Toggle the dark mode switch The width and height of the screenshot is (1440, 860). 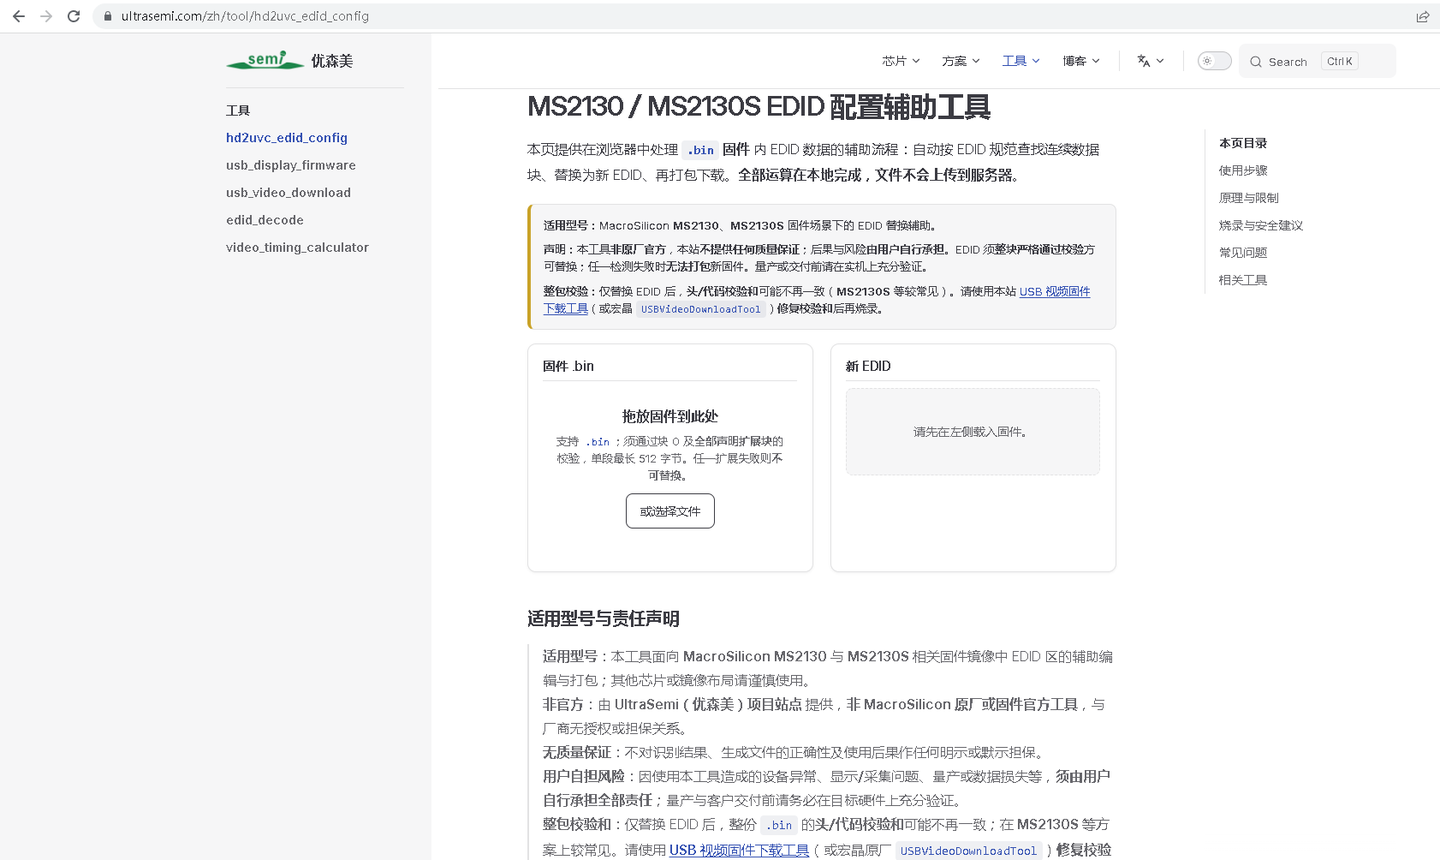pyautogui.click(x=1214, y=61)
